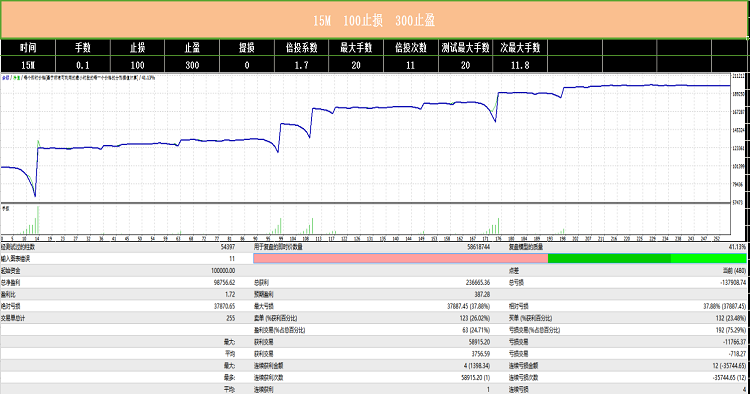The image size is (750, 394).
Task: Click the 63 (24.71%) profit trades value
Action: pyautogui.click(x=476, y=330)
